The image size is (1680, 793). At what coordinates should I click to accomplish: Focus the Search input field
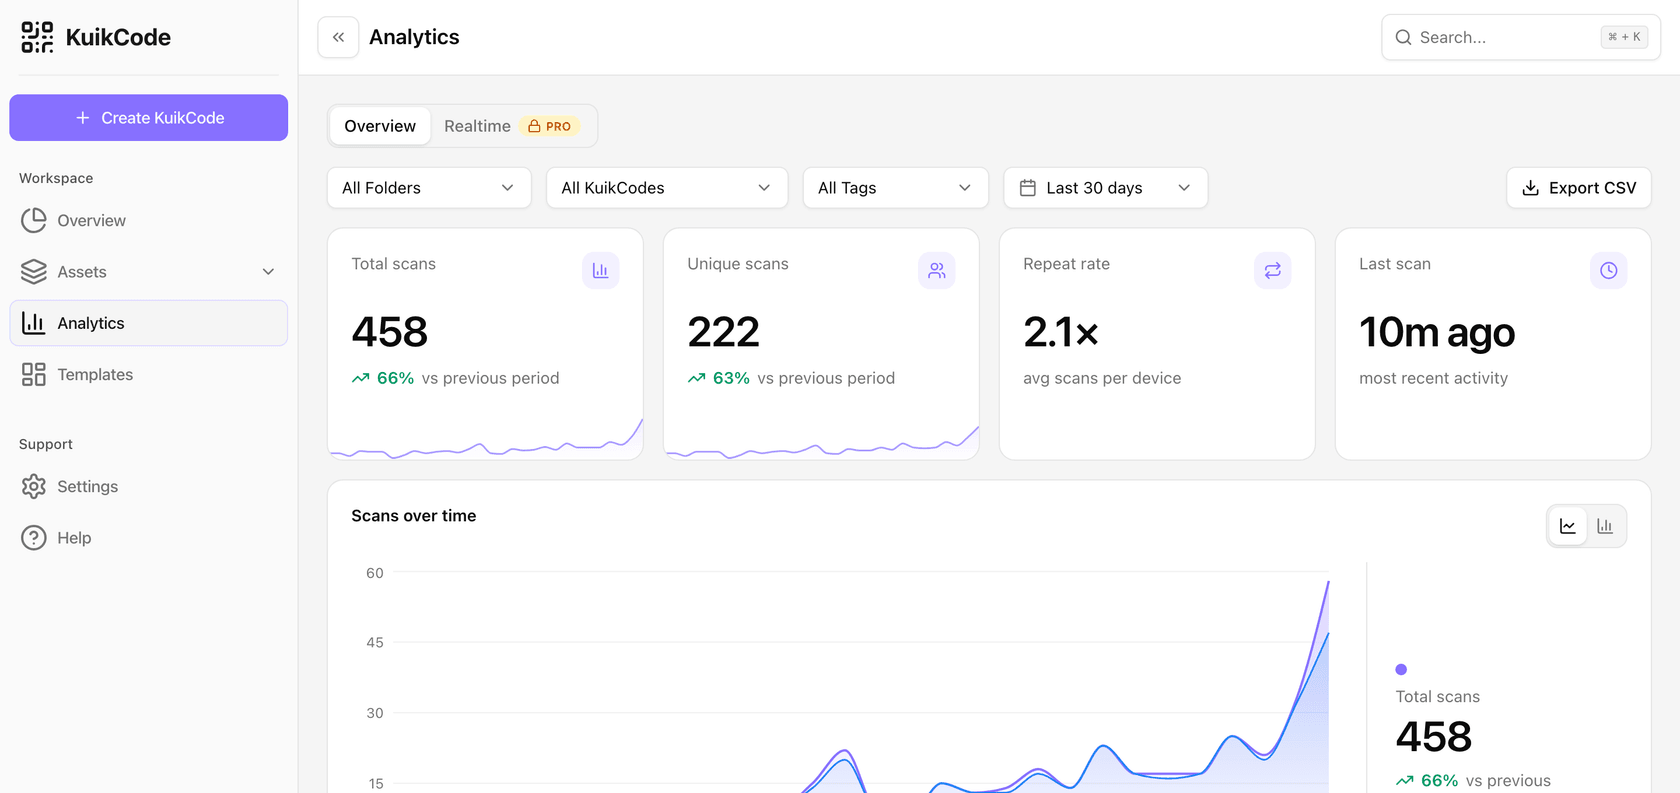[1521, 37]
